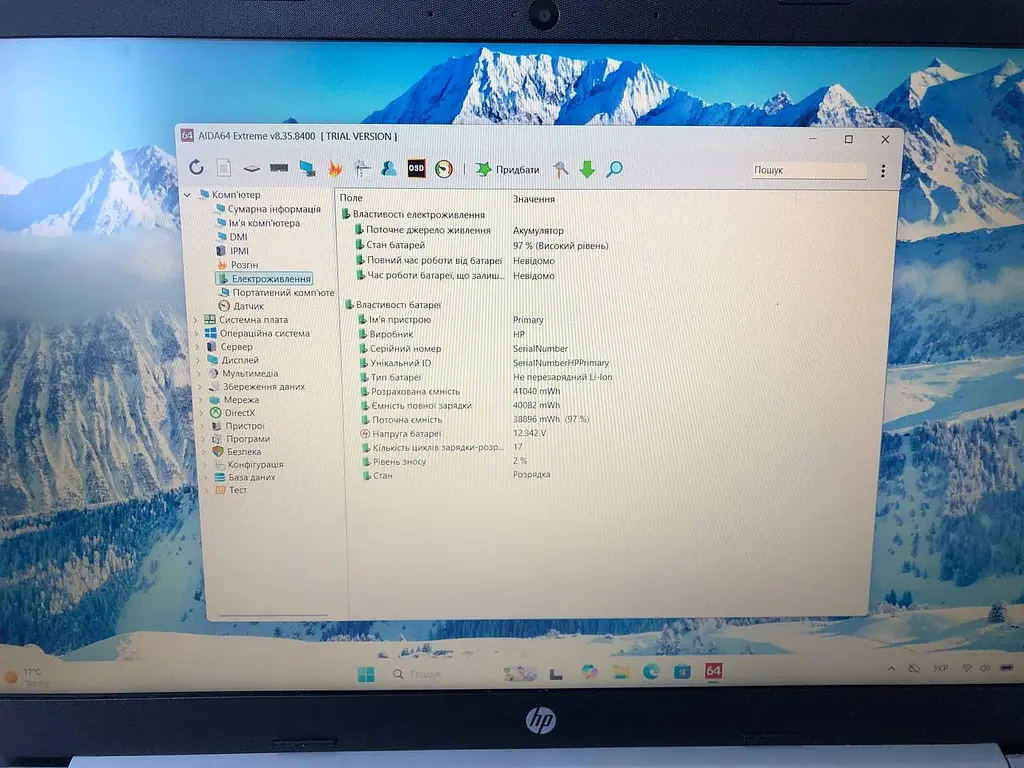Collapse the Комп'ютер tree node
Screen dimensions: 1024x768
click(x=188, y=195)
